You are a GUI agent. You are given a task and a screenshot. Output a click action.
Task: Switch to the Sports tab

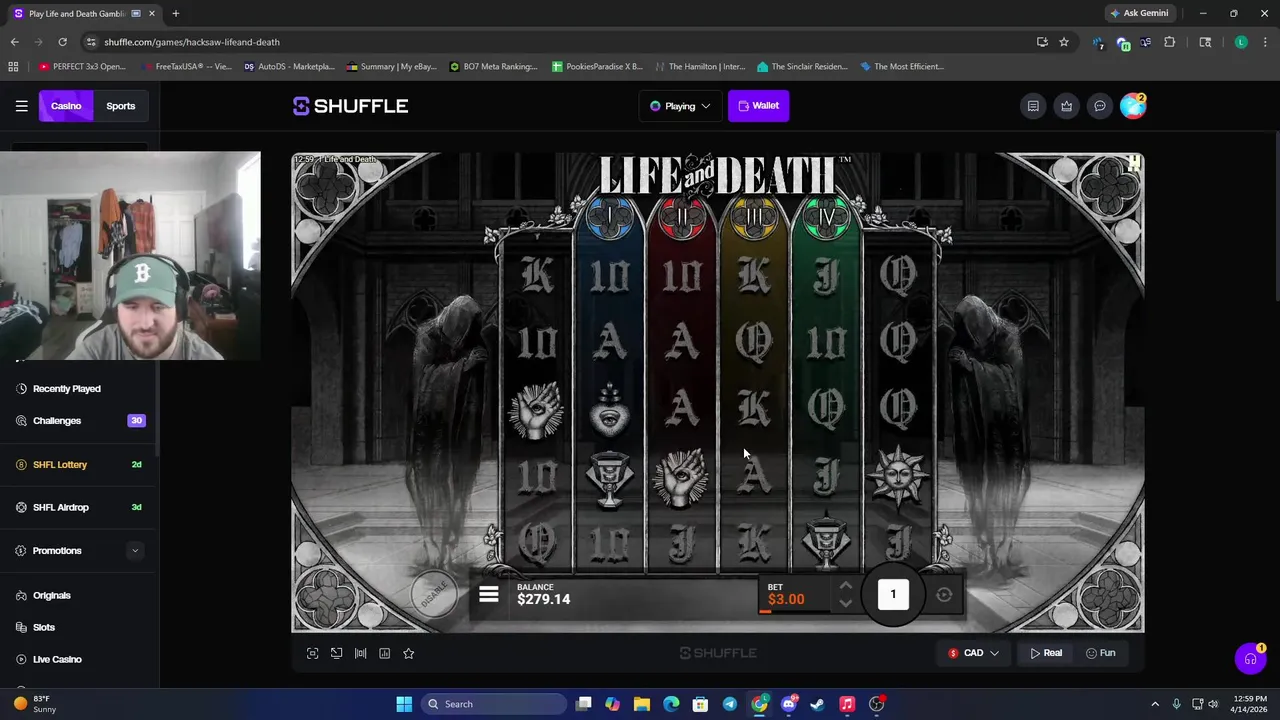click(121, 106)
